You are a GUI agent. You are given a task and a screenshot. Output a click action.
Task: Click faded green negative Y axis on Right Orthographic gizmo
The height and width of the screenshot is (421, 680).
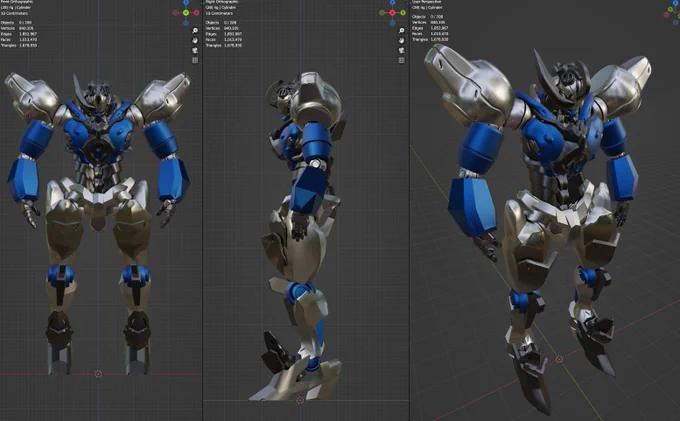point(382,13)
